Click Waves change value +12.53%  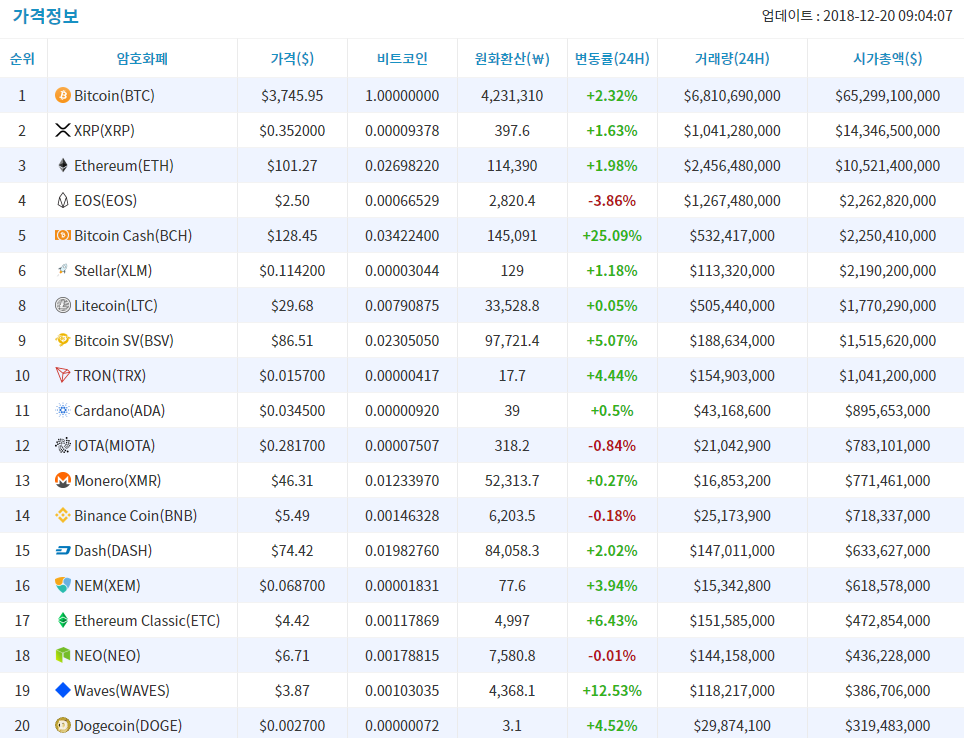[612, 691]
